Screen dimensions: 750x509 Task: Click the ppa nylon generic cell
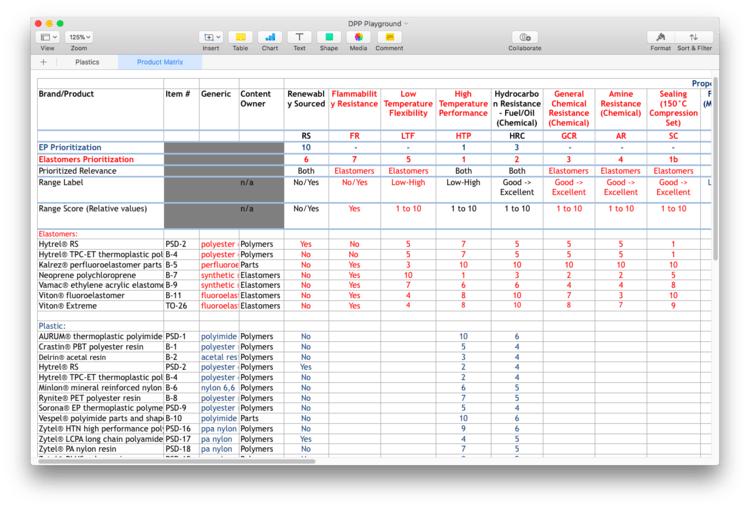tap(219, 429)
